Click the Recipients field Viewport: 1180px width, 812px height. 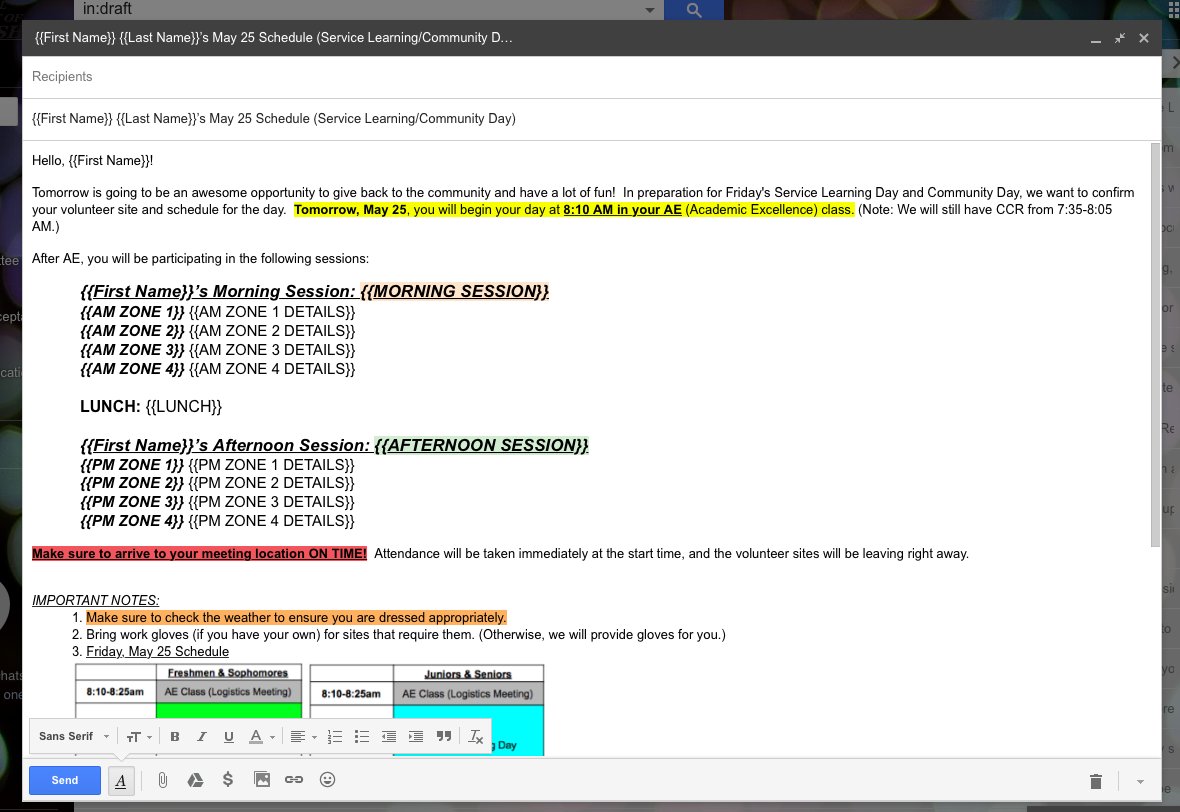click(x=592, y=77)
